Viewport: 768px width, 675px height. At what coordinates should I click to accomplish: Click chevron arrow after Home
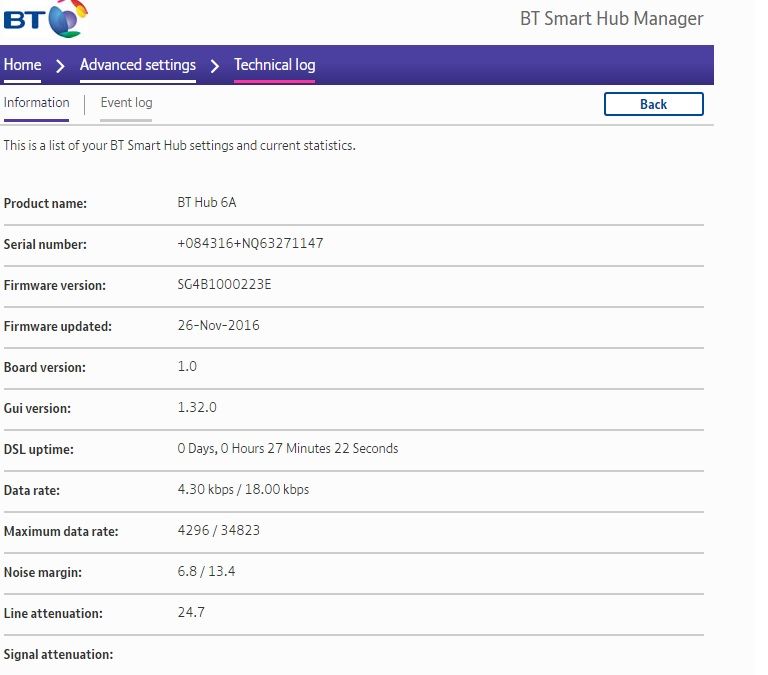click(60, 66)
